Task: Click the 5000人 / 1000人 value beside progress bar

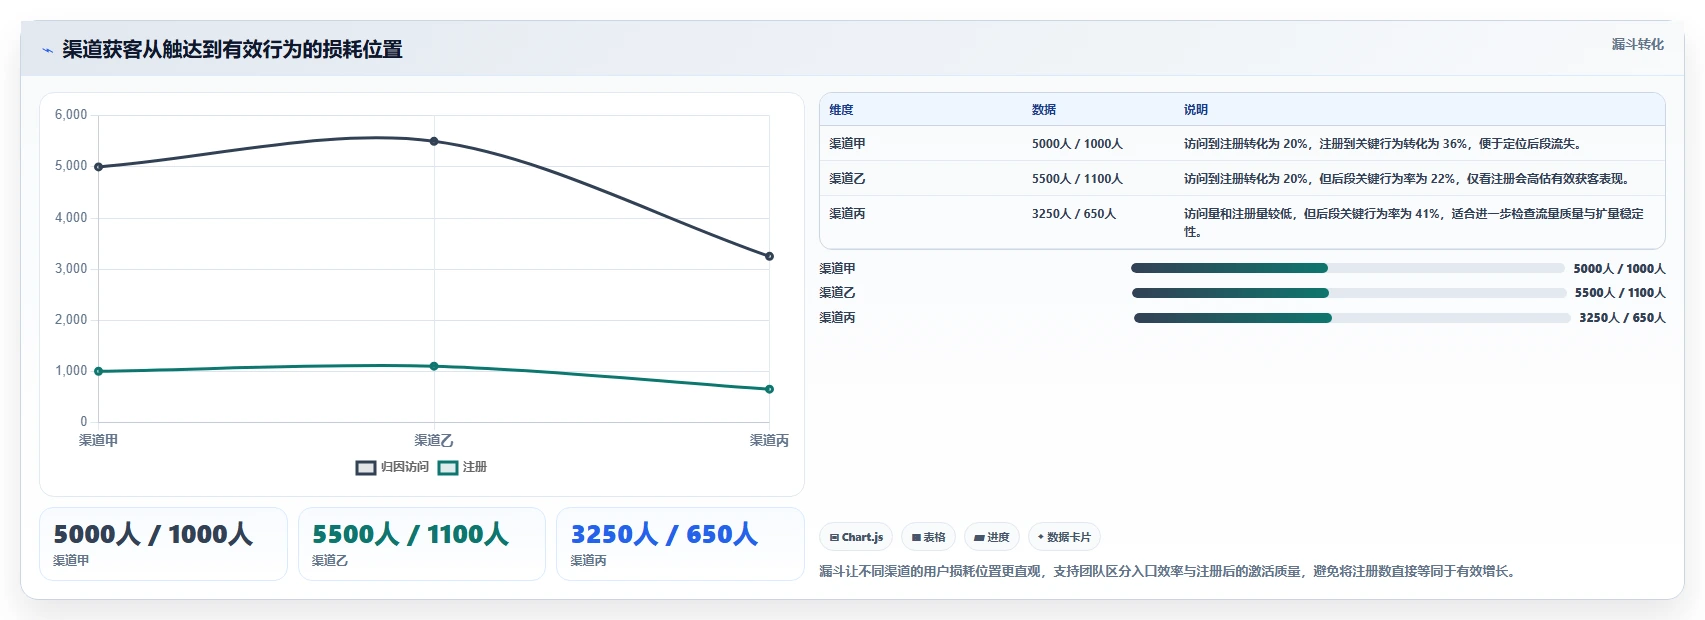Action: pyautogui.click(x=1619, y=268)
